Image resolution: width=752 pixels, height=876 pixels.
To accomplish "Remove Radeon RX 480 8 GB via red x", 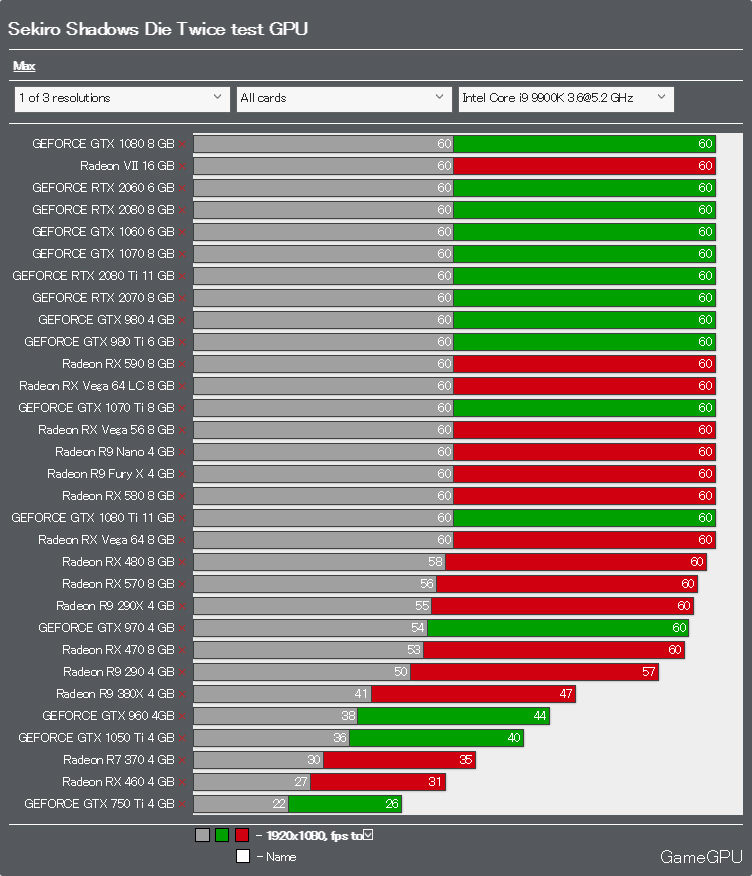I will (182, 562).
